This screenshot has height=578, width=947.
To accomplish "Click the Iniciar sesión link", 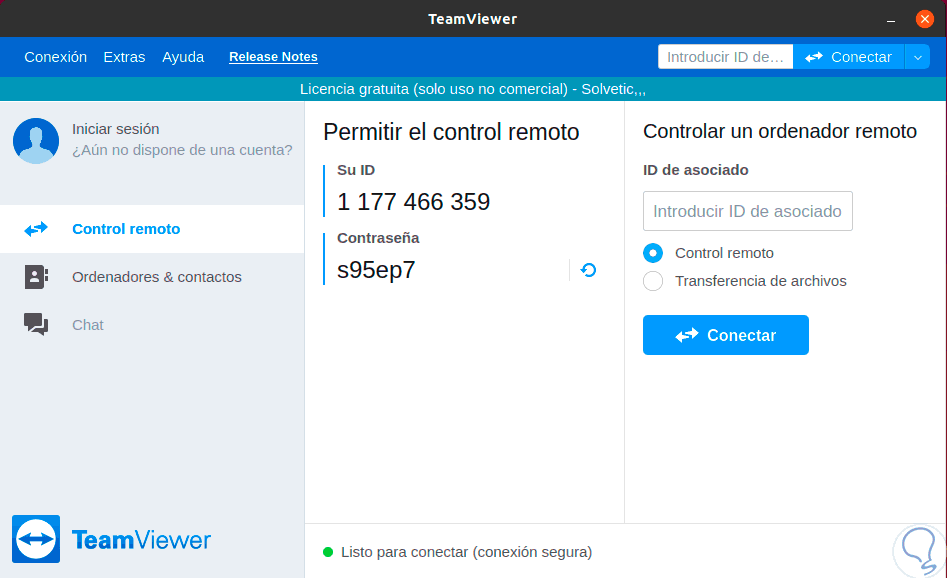I will coord(115,129).
